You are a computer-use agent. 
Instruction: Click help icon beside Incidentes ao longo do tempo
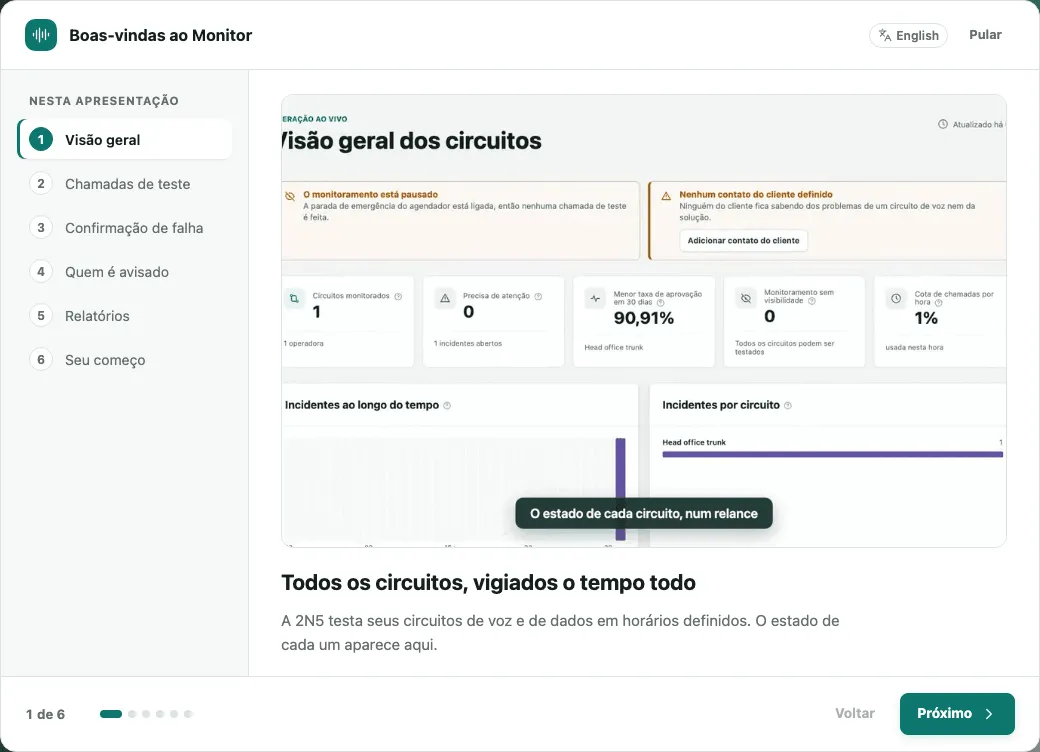point(447,405)
